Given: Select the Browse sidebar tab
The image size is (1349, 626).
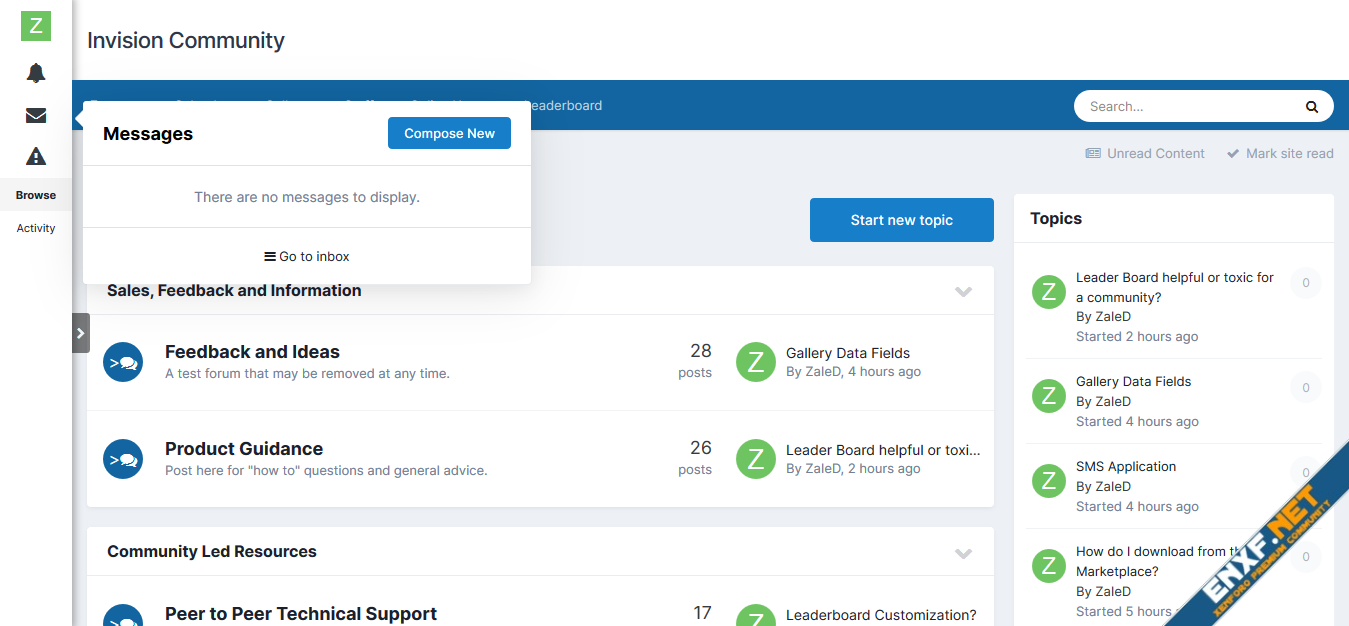Looking at the screenshot, I should tap(36, 195).
